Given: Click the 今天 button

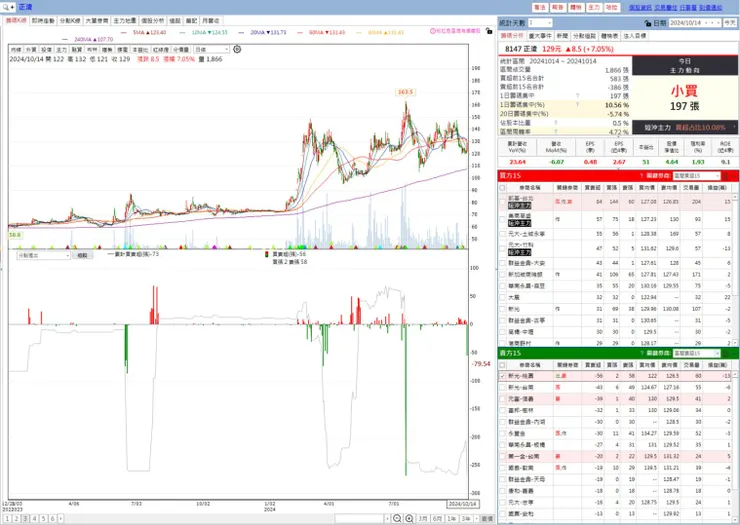Looking at the screenshot, I should 730,23.
